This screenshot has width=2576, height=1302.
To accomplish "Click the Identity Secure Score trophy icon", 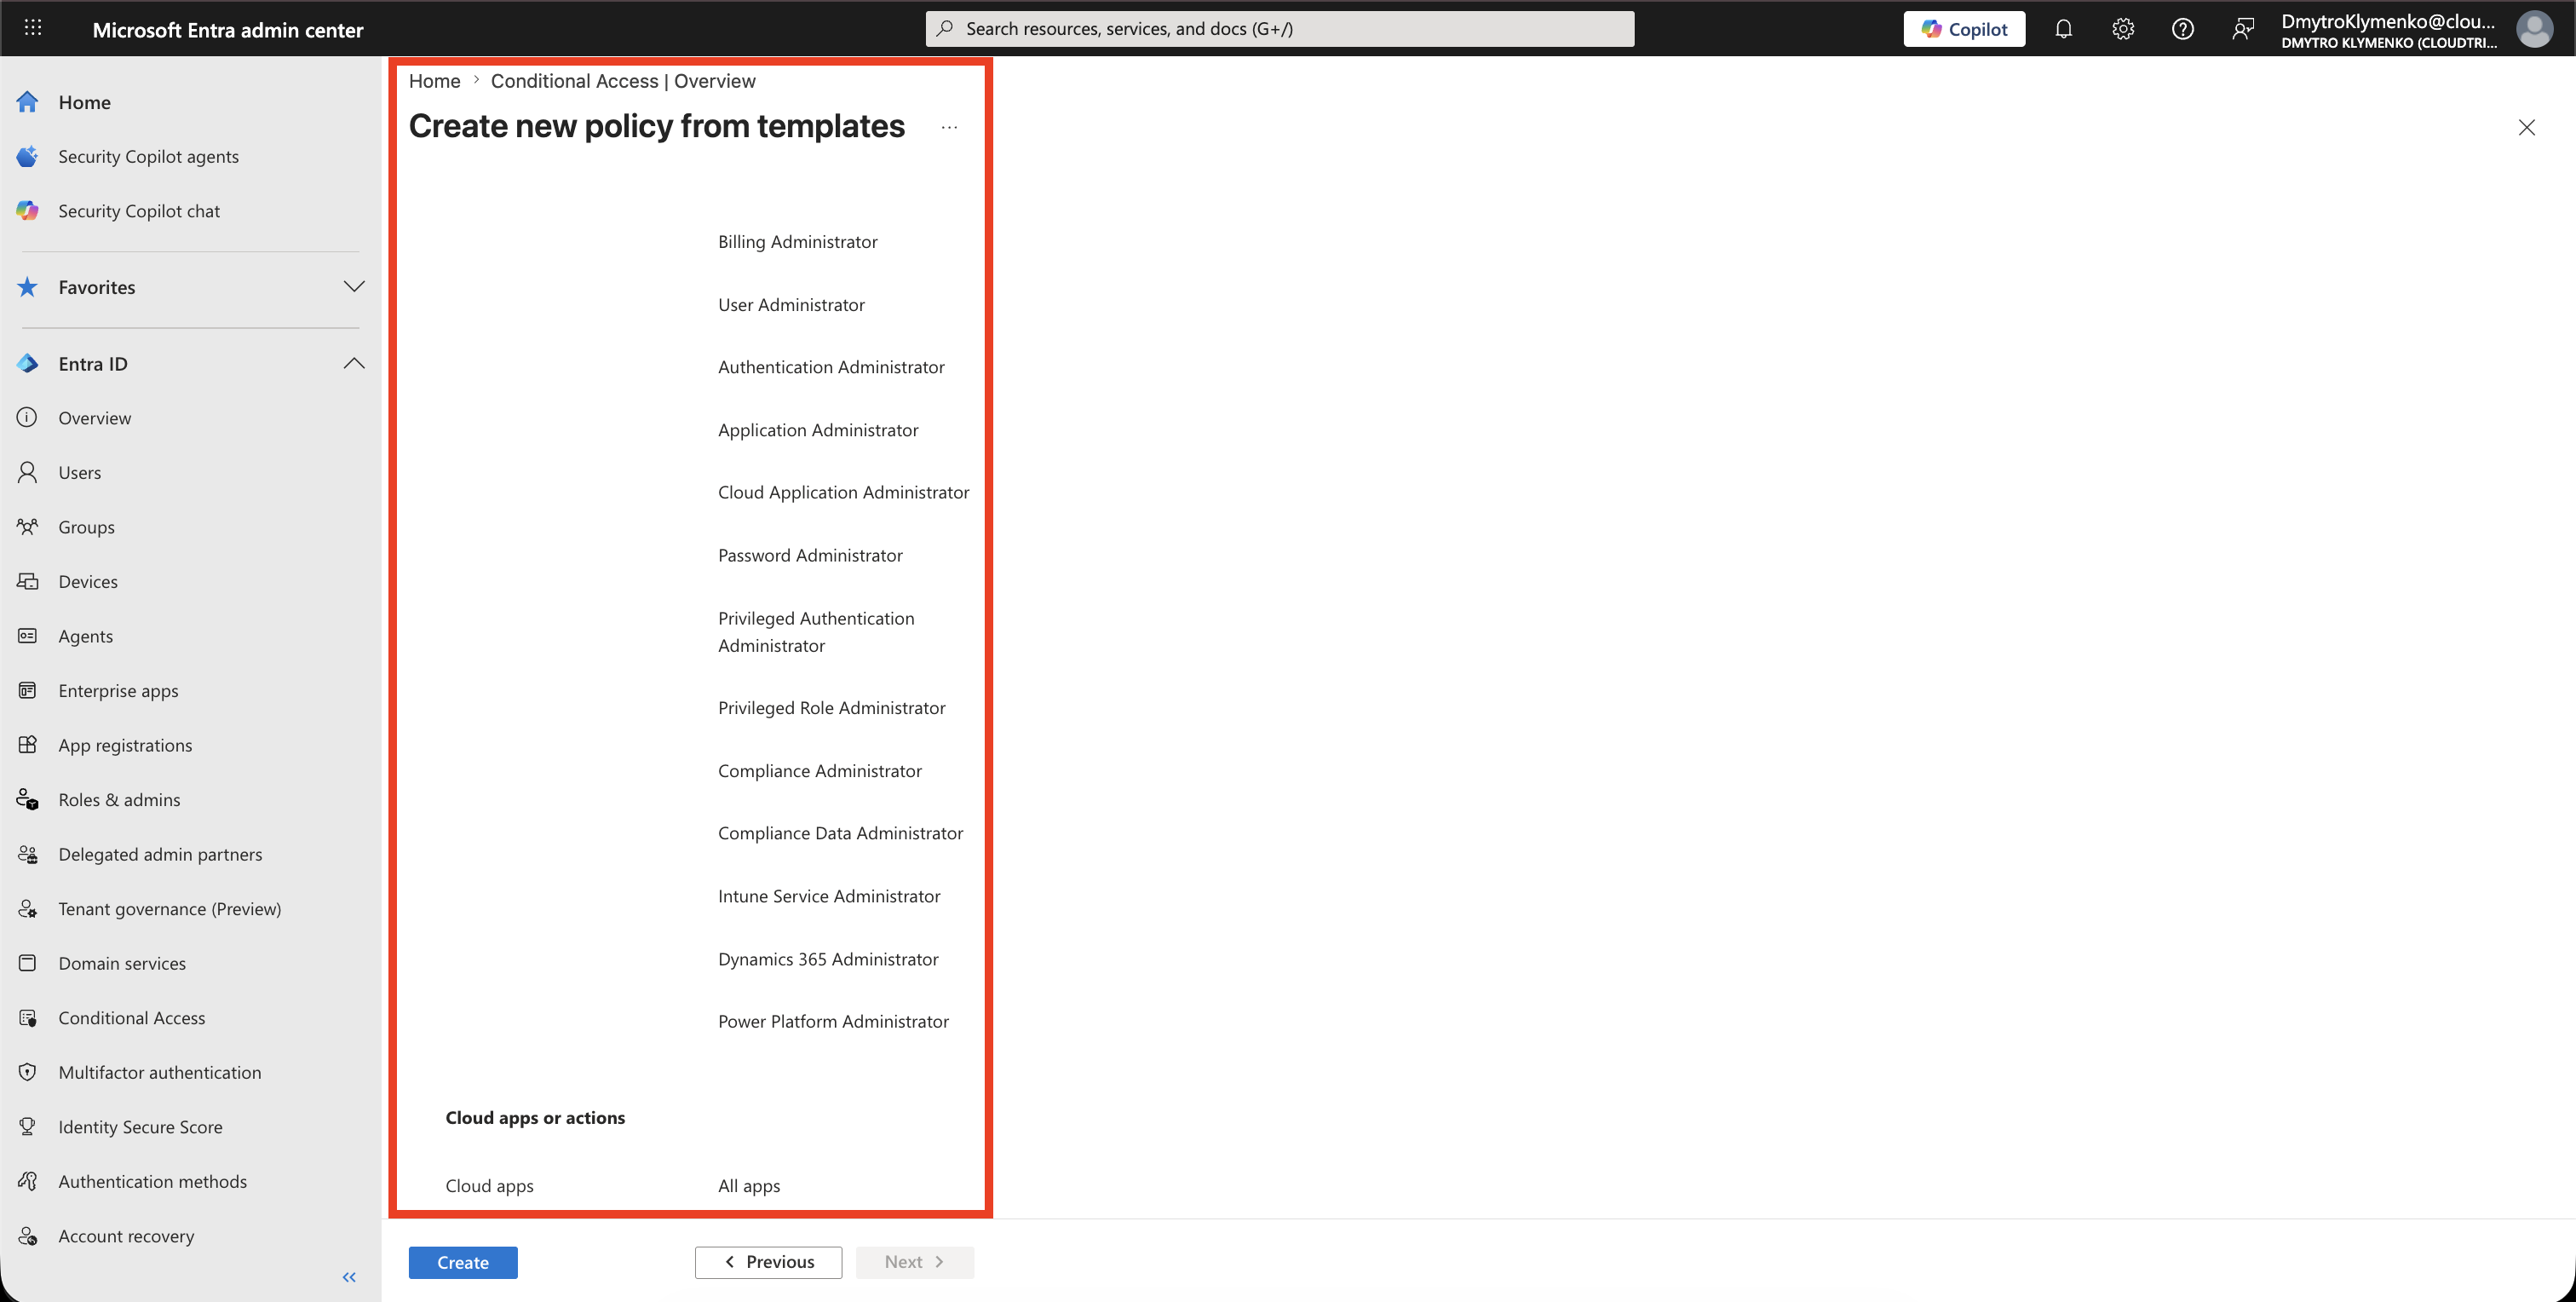I will [x=27, y=1127].
